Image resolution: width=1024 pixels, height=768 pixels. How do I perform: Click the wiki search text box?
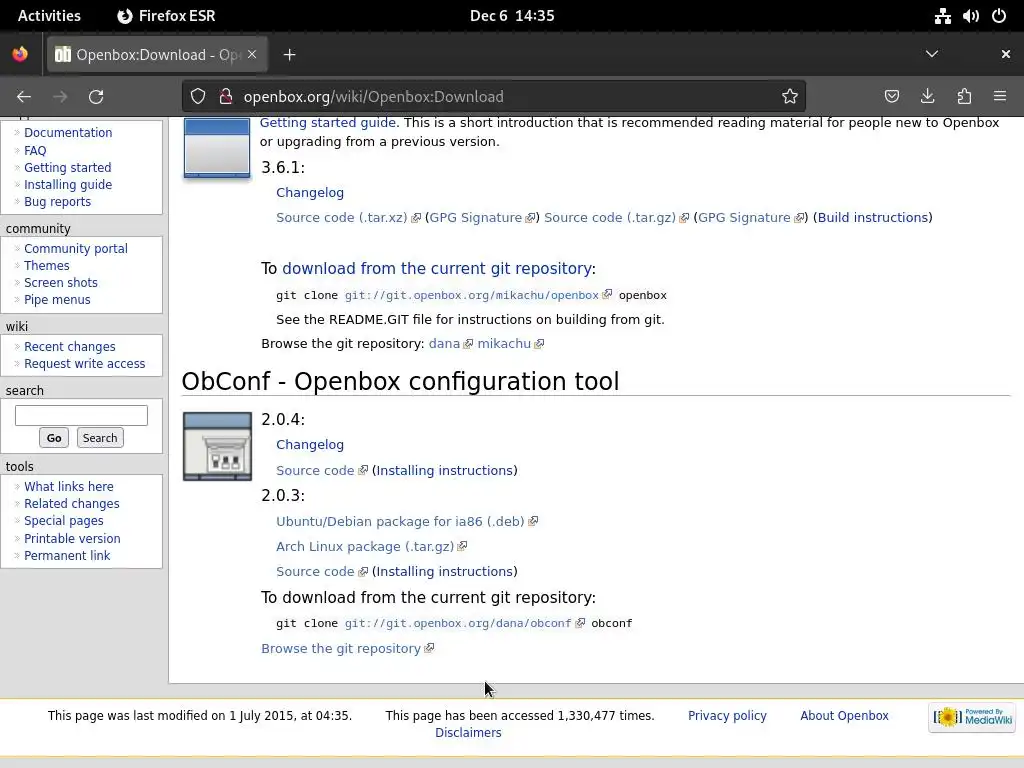tap(82, 415)
